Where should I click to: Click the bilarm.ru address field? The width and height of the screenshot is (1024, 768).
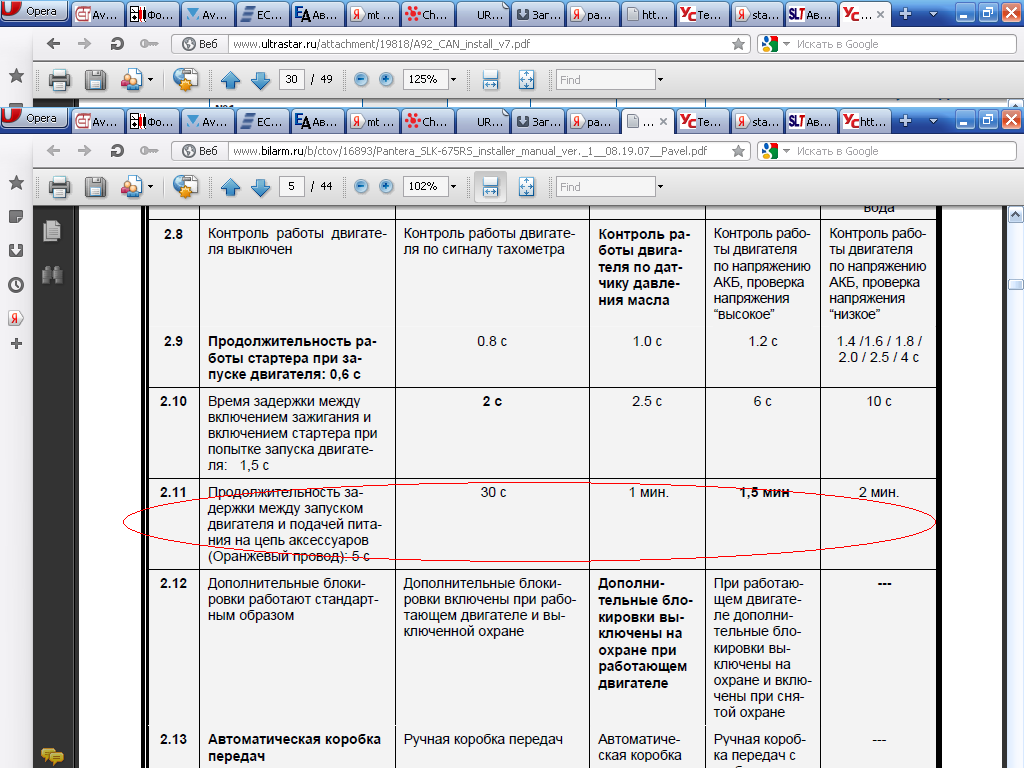click(x=479, y=152)
